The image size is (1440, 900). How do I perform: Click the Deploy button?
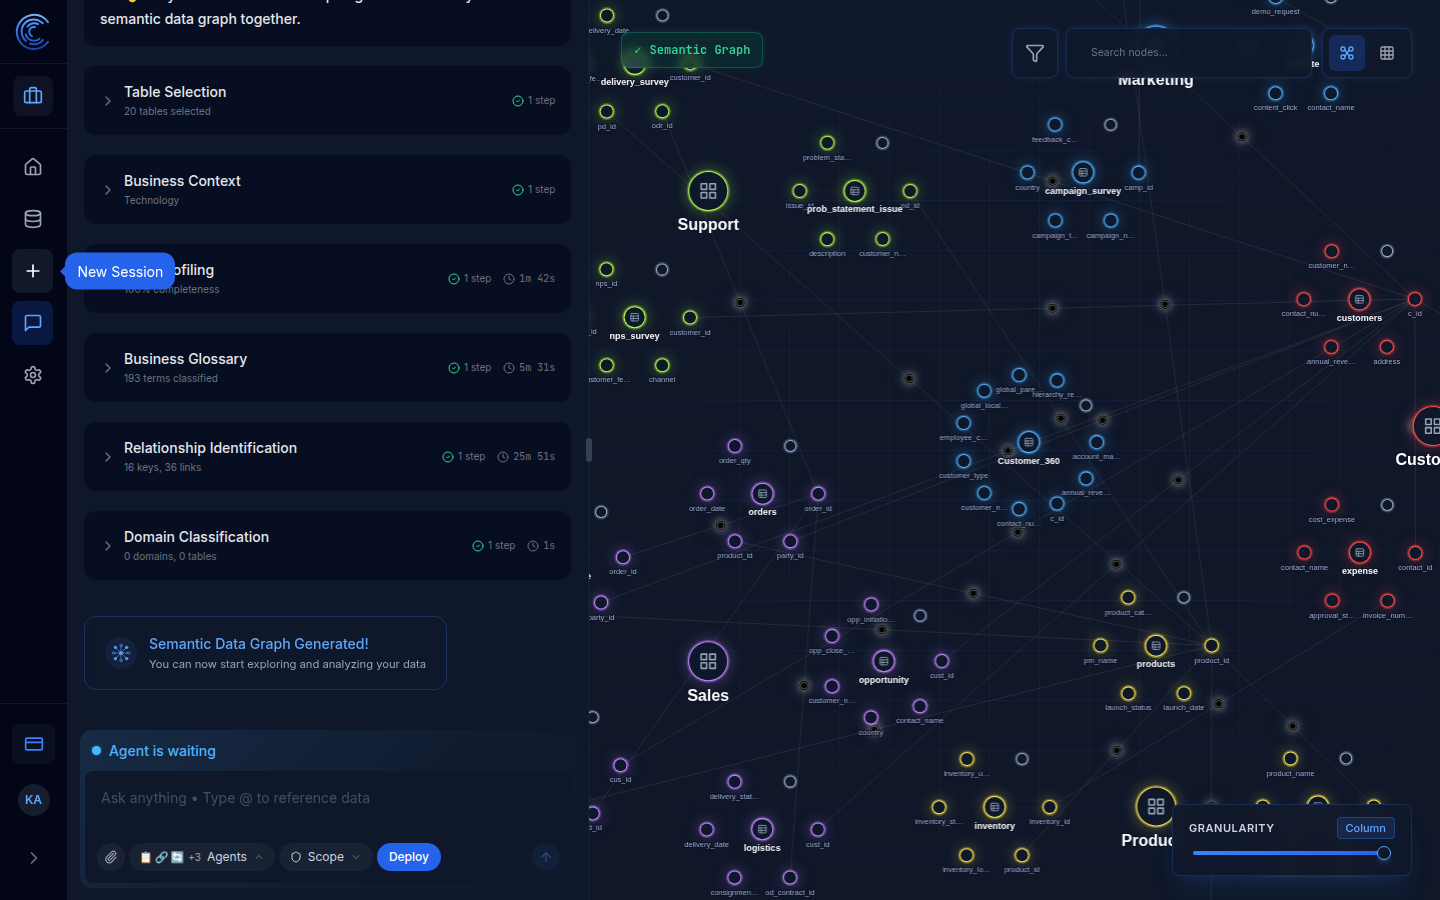tap(409, 857)
